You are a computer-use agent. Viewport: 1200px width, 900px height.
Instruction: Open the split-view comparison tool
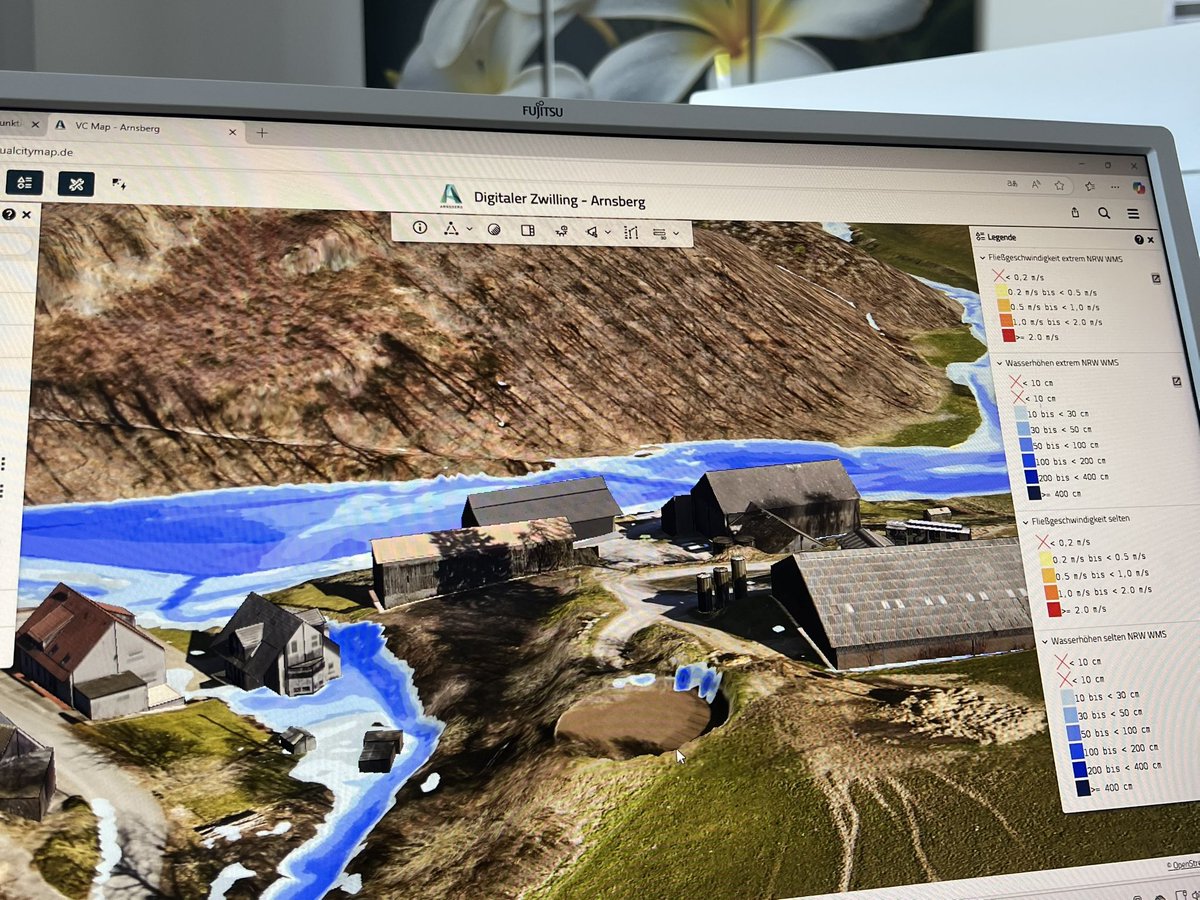(x=527, y=229)
